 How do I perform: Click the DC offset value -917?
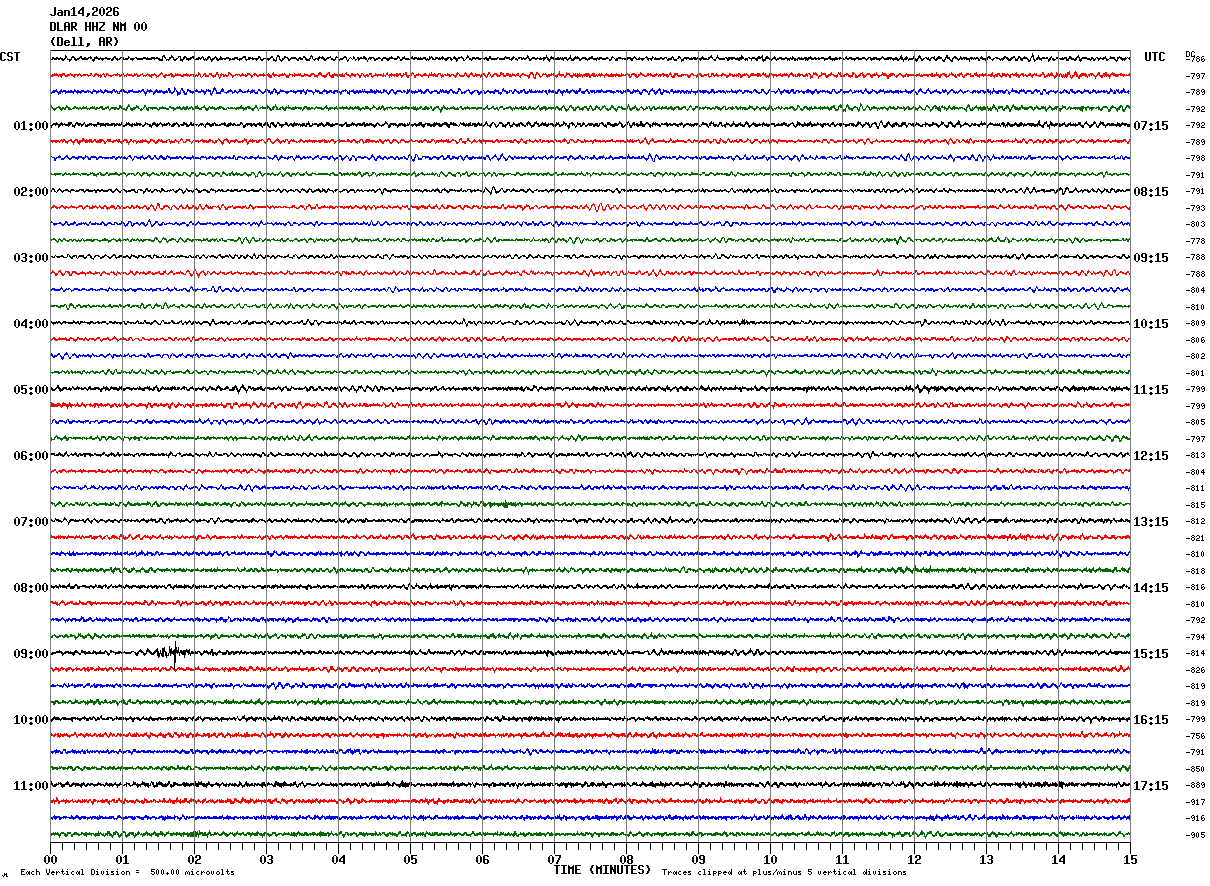click(x=1195, y=802)
